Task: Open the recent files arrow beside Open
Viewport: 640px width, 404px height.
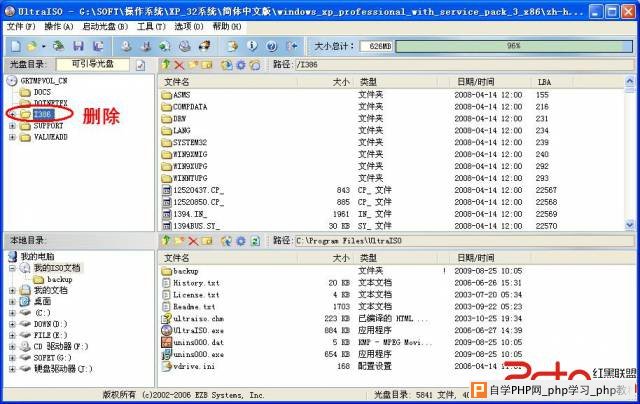Action: 43,47
